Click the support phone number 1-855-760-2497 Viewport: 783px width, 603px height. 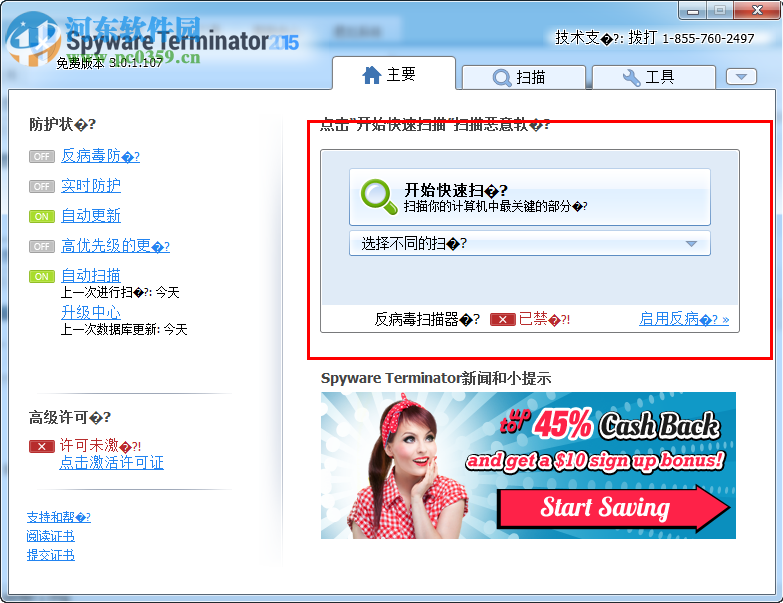[x=708, y=38]
